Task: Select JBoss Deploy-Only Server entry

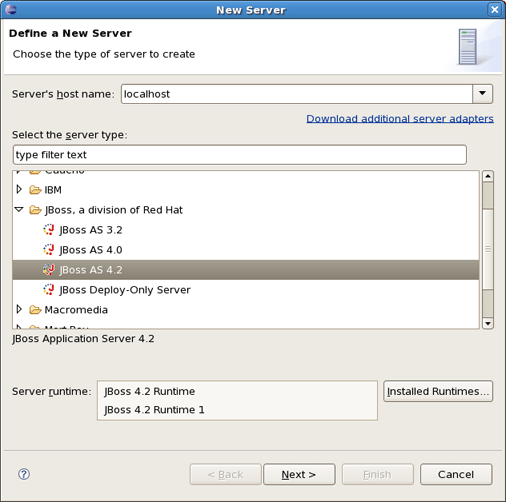Action: point(125,290)
